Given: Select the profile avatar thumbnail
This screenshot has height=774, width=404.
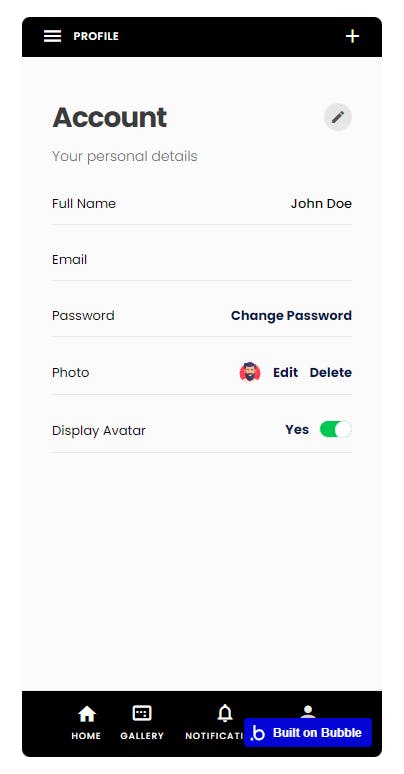Looking at the screenshot, I should click(250, 372).
